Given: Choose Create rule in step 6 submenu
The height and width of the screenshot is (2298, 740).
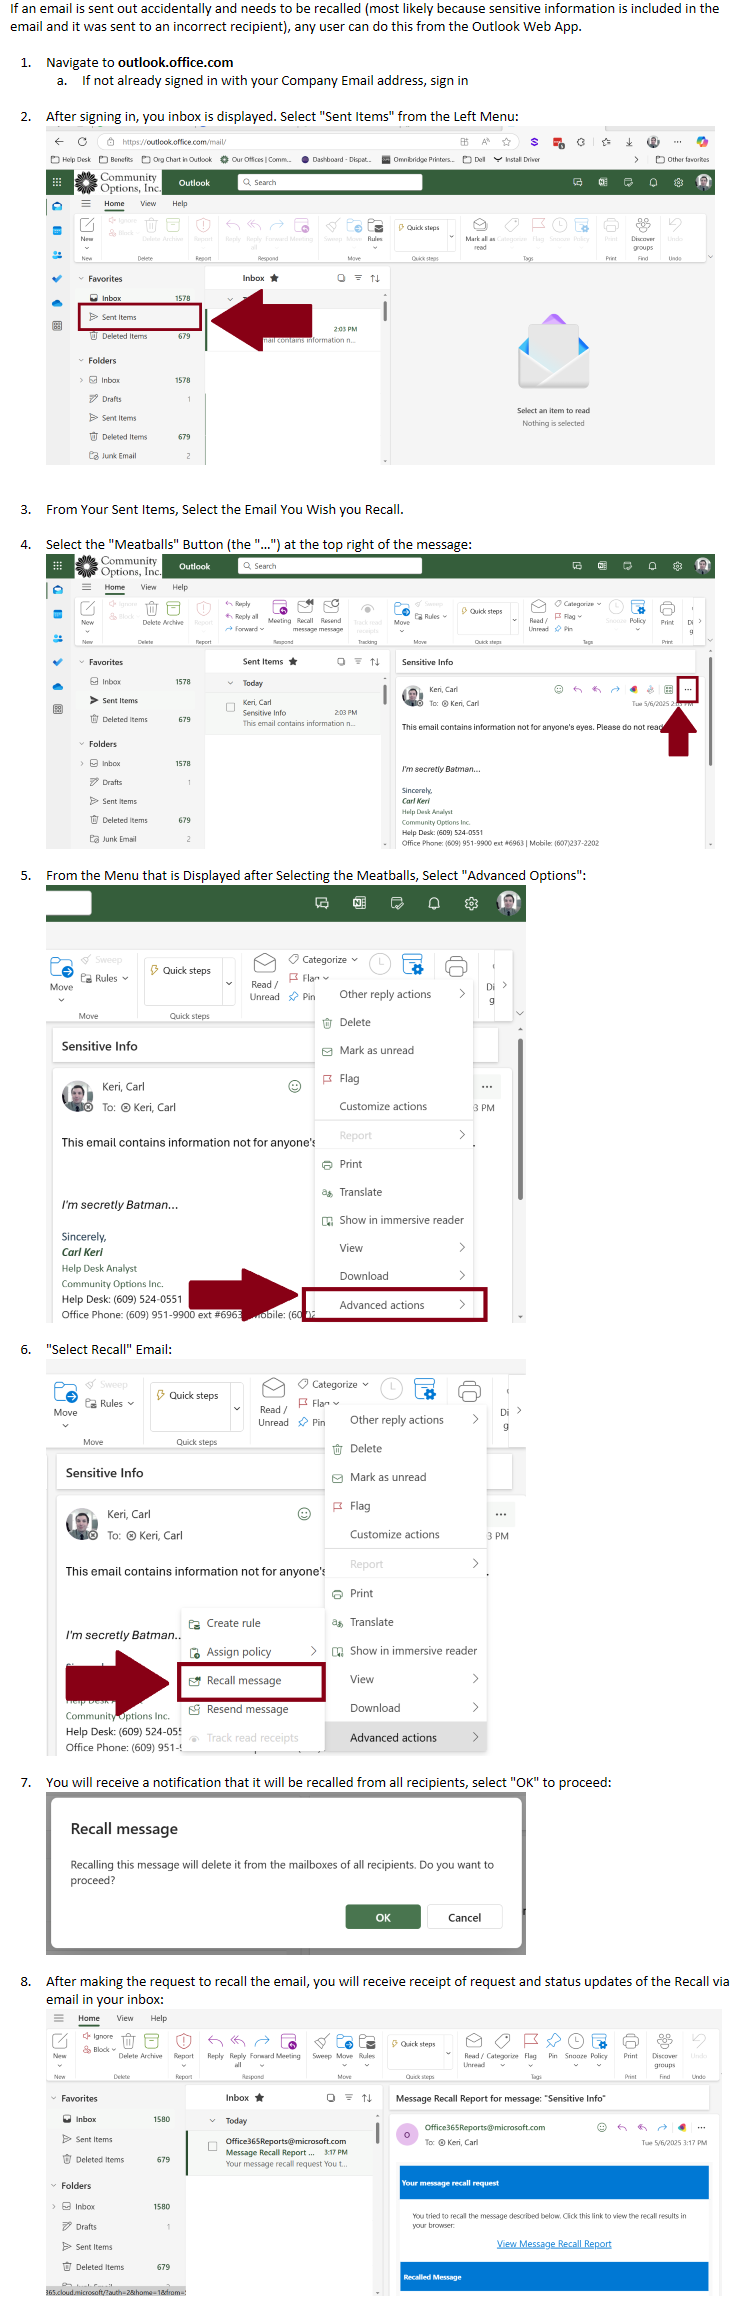Looking at the screenshot, I should pos(252,1623).
